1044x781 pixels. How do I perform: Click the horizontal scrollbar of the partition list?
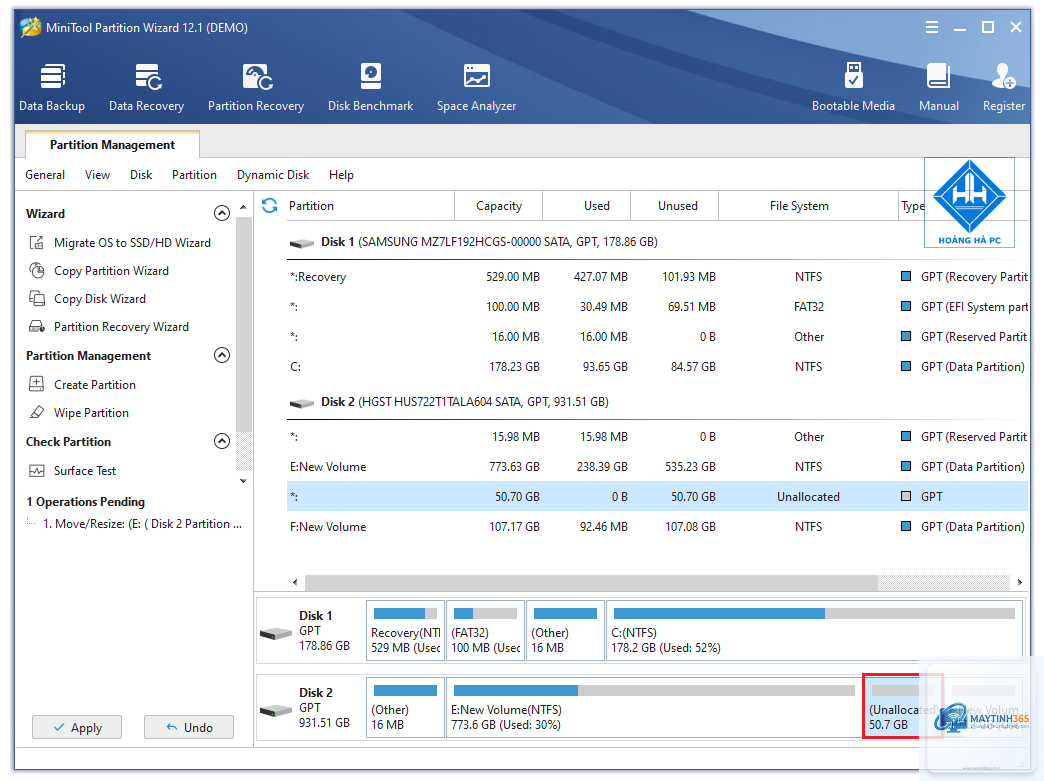tap(591, 583)
